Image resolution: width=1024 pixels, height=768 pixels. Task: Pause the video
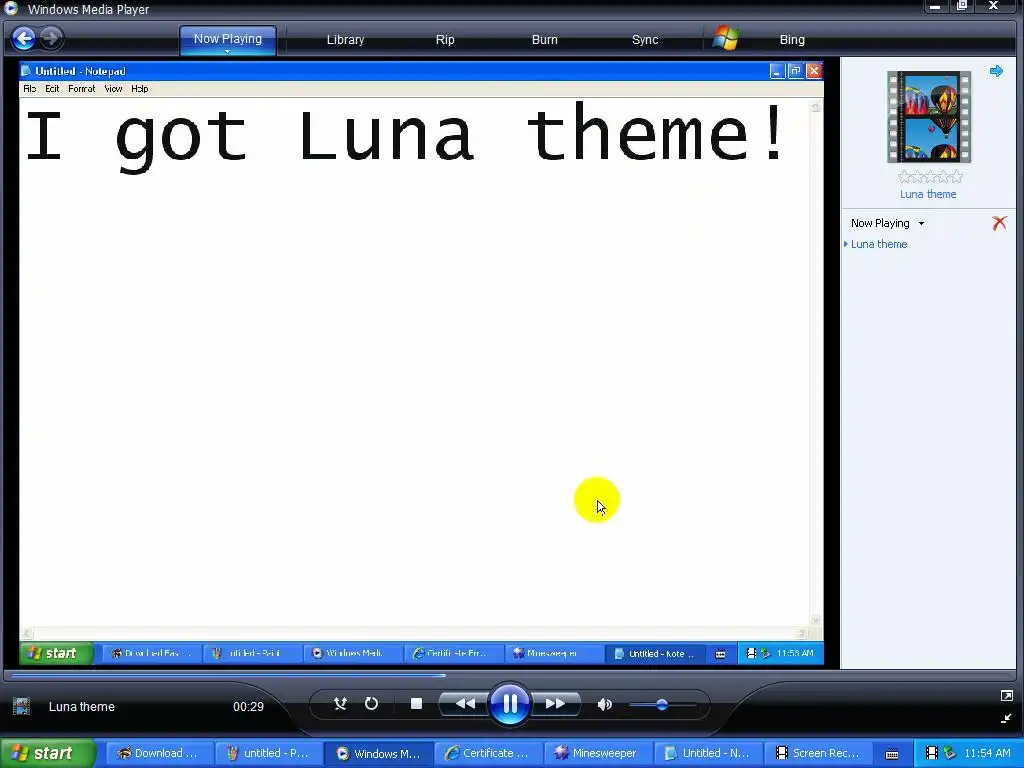tap(509, 703)
